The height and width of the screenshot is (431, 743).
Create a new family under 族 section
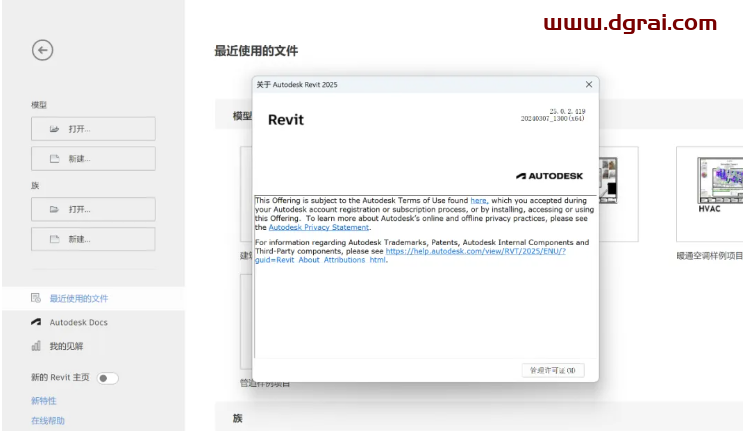point(93,239)
